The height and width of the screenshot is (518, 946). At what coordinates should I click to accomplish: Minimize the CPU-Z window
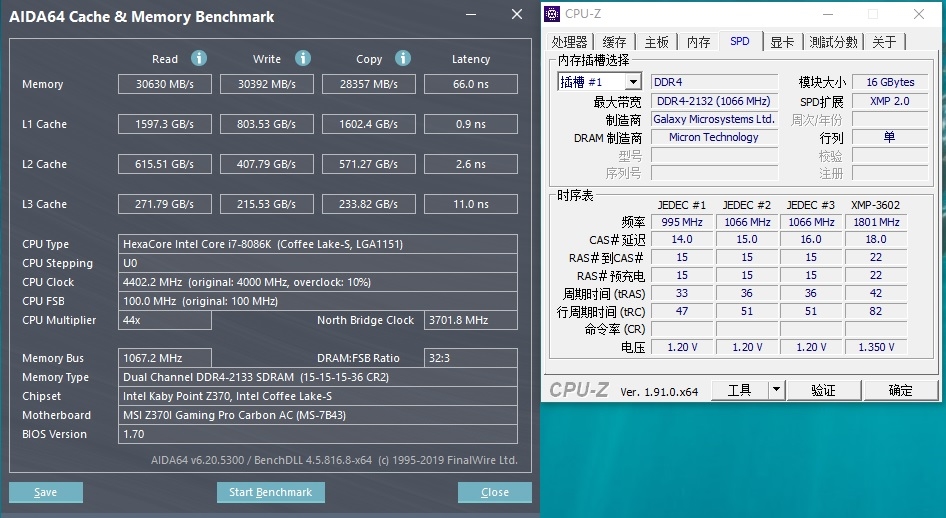tap(828, 14)
